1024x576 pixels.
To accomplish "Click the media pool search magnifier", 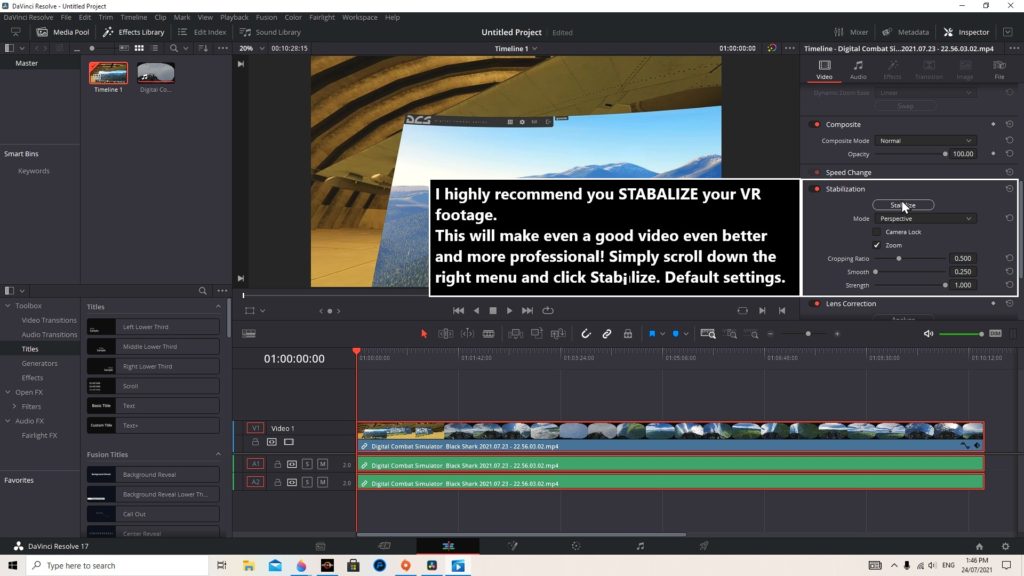I will pyautogui.click(x=174, y=48).
